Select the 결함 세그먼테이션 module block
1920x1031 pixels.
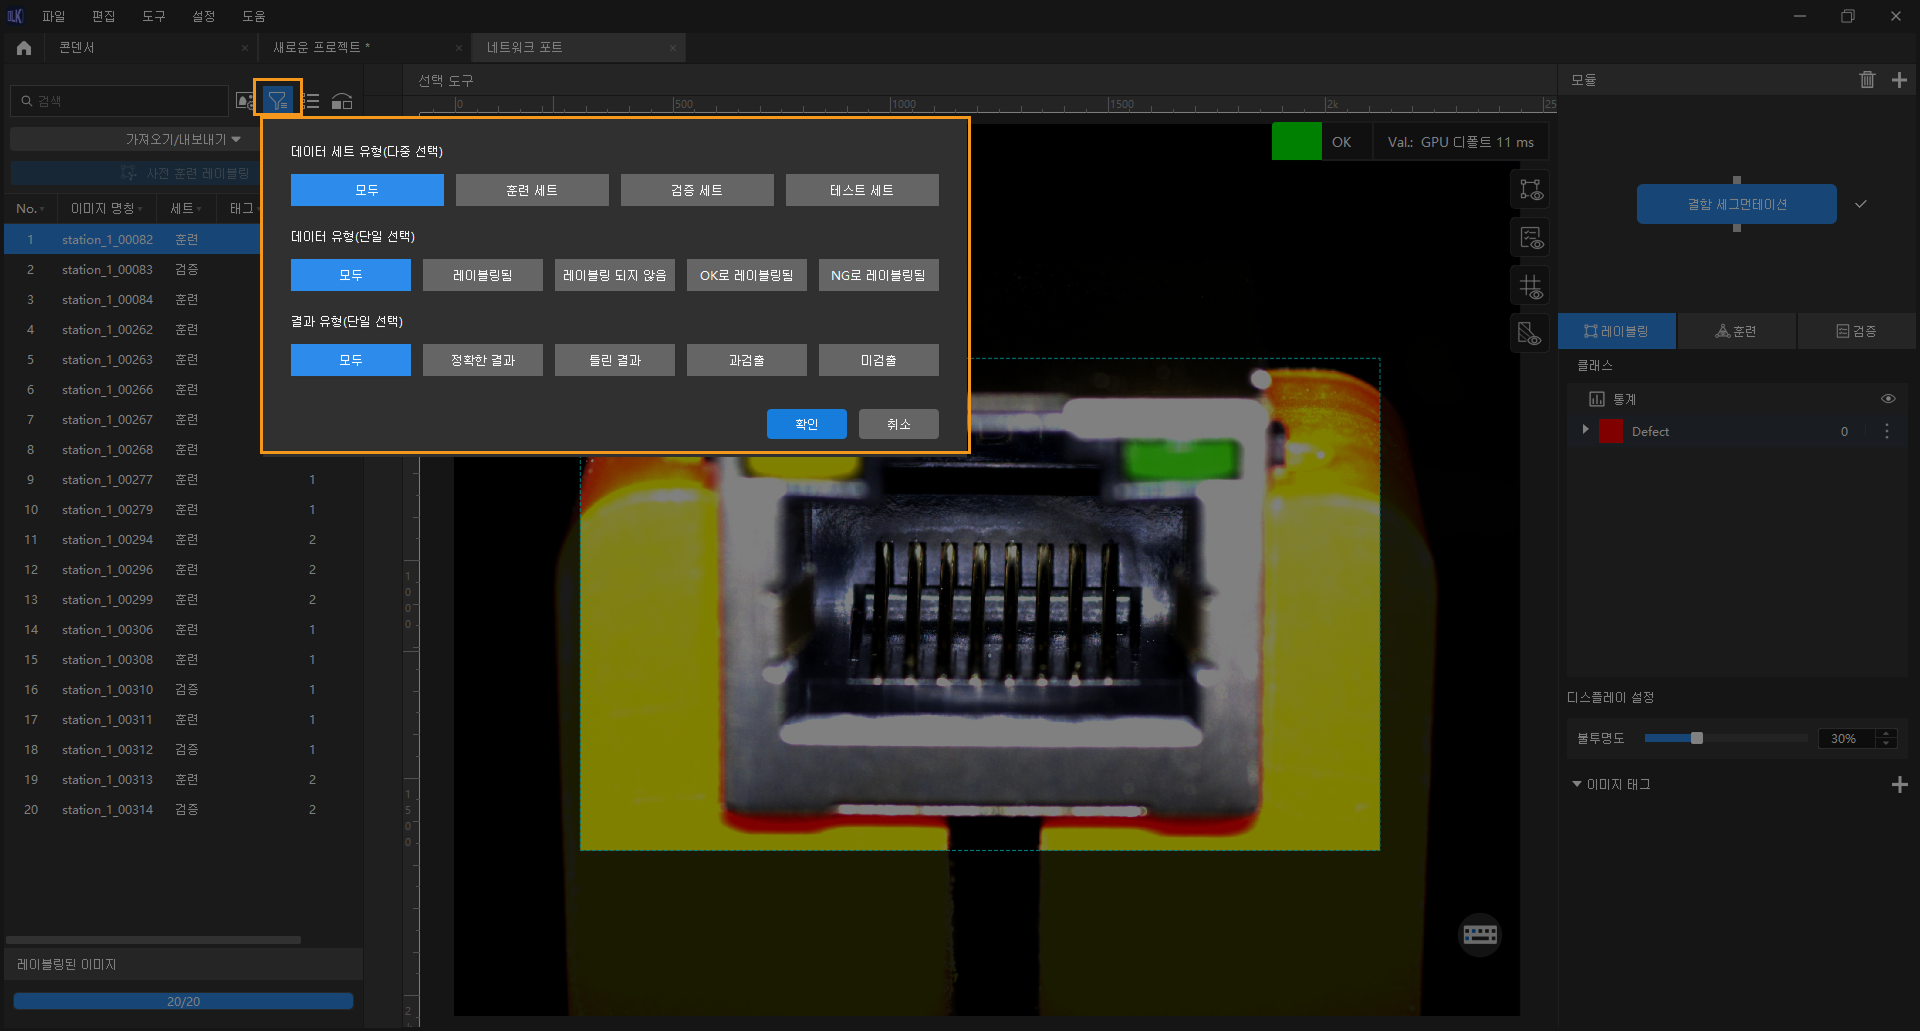click(x=1737, y=204)
